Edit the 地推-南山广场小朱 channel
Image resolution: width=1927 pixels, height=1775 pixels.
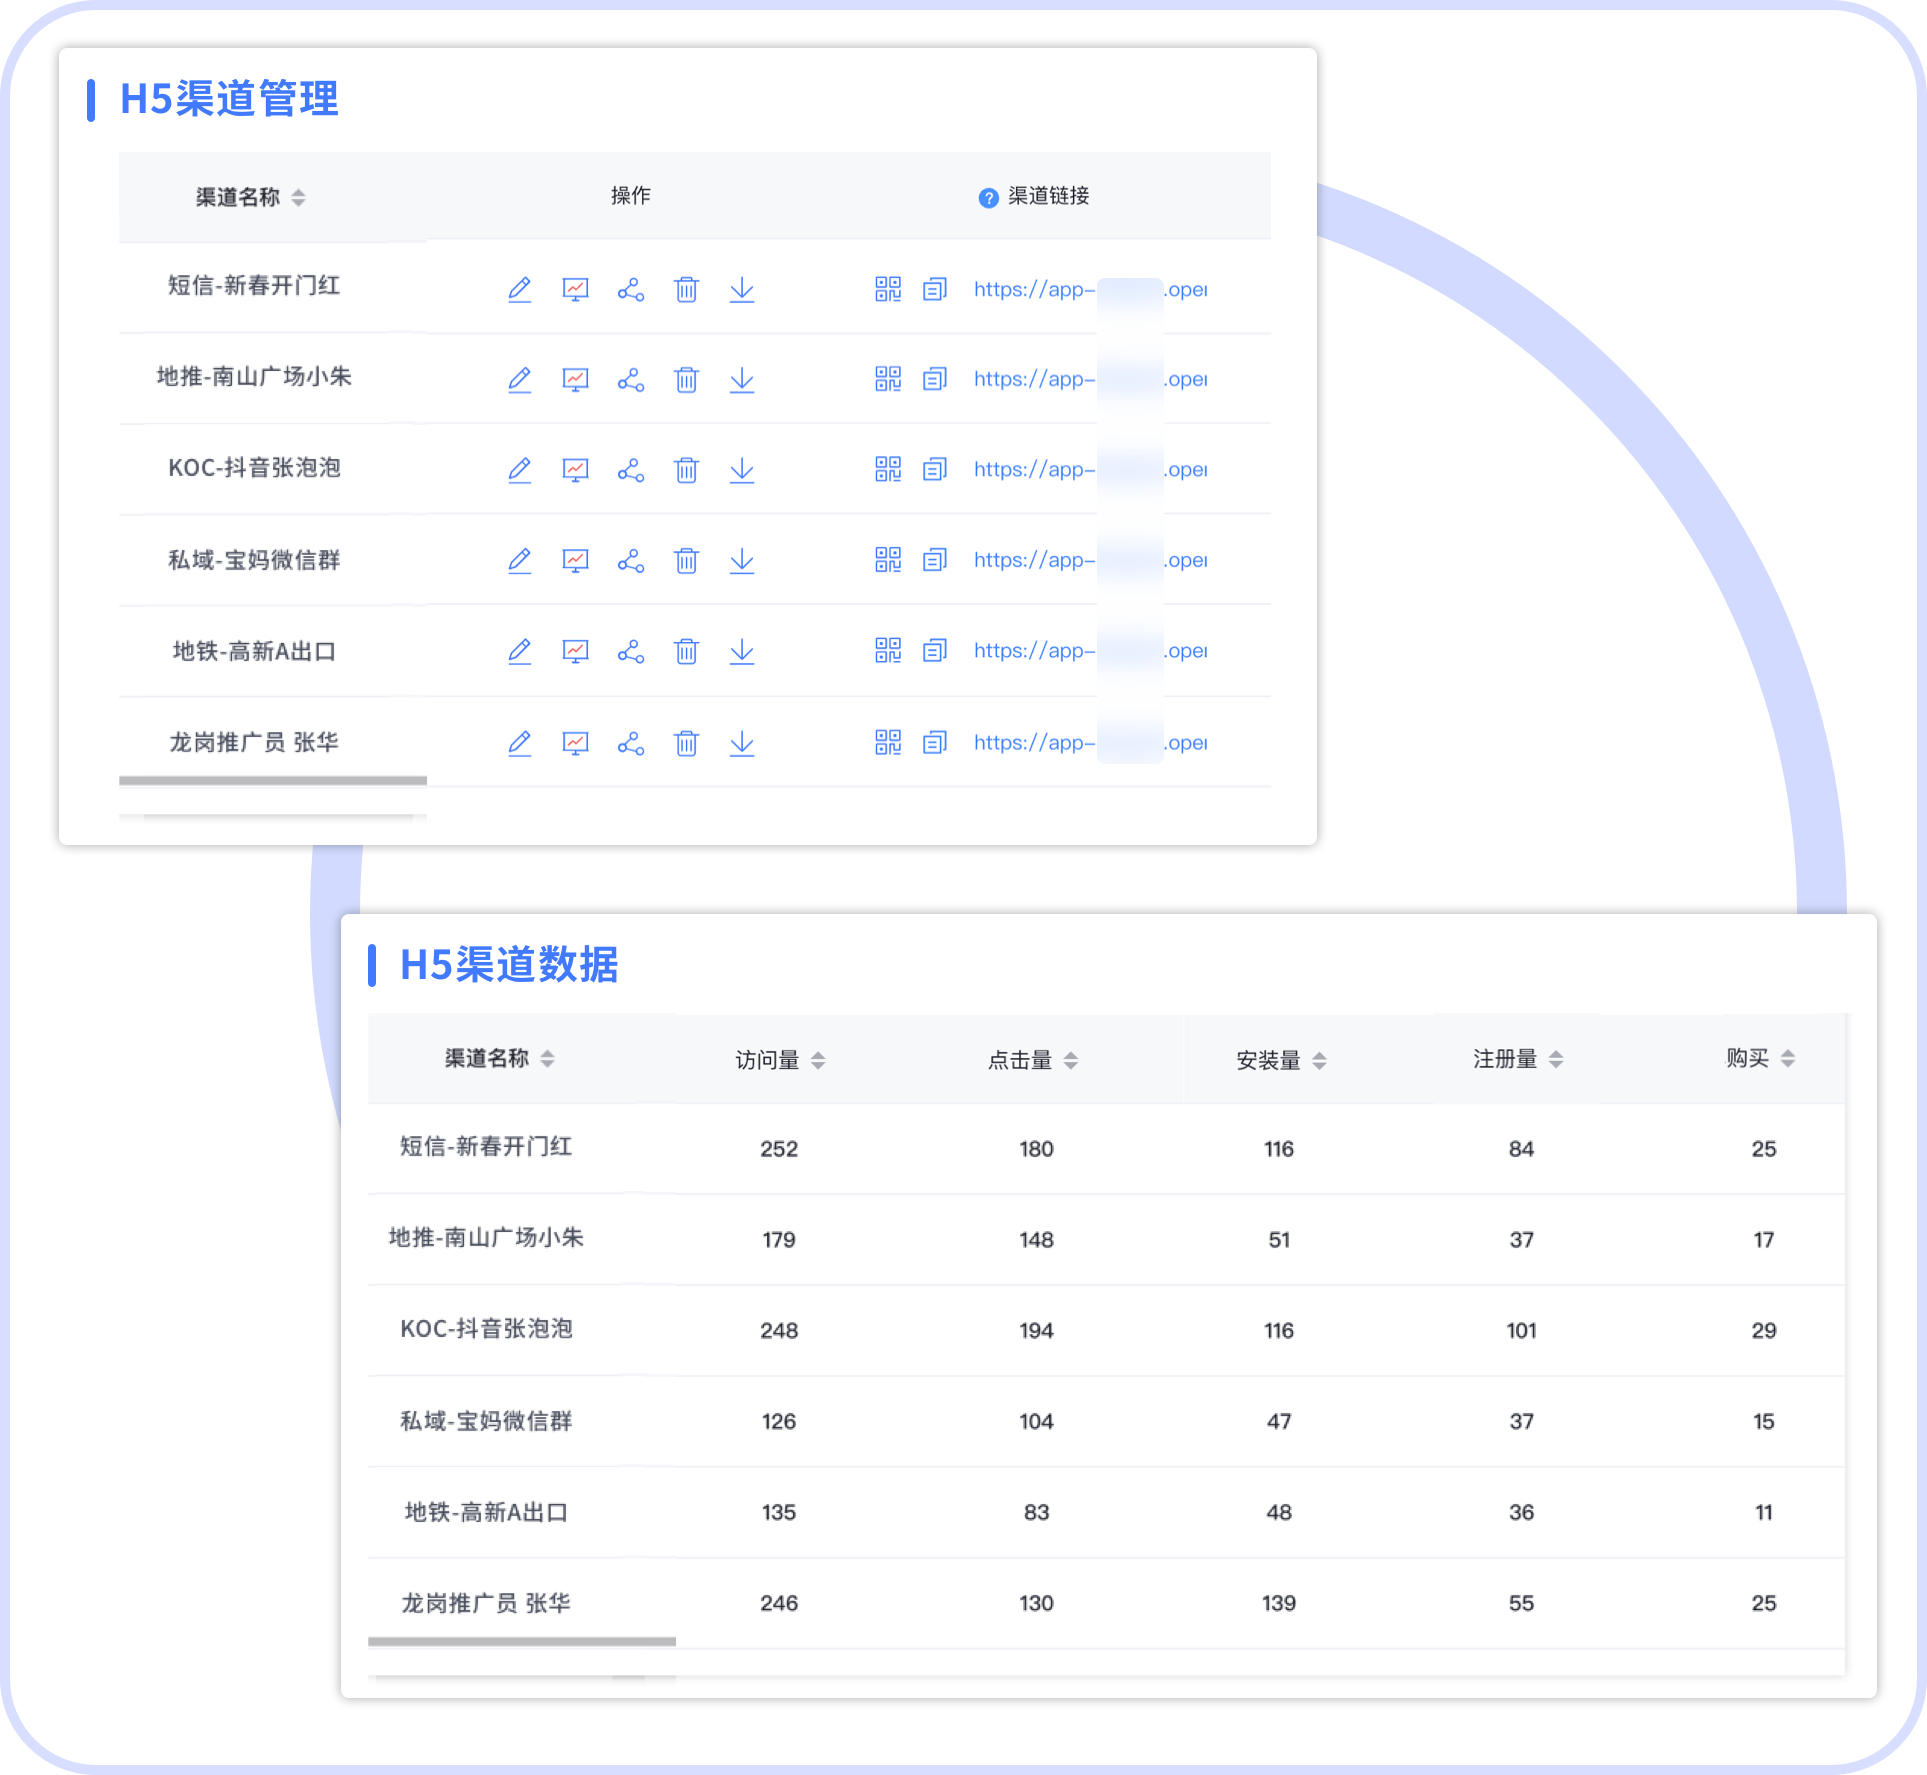(519, 380)
